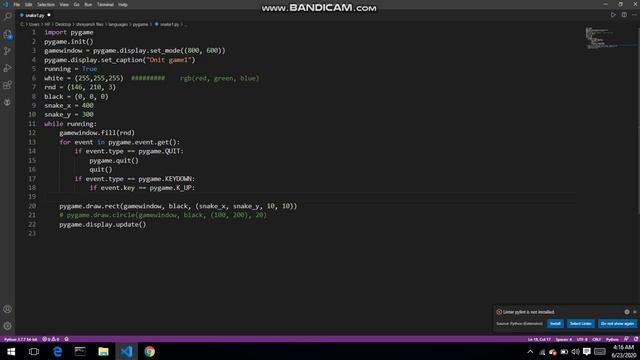Open the File menu
The image size is (640, 360).
tap(17, 4)
